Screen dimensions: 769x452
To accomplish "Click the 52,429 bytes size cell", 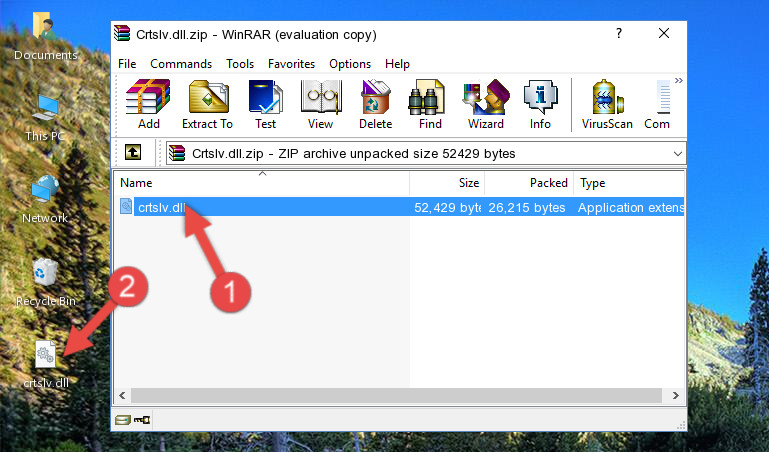I will [x=447, y=207].
